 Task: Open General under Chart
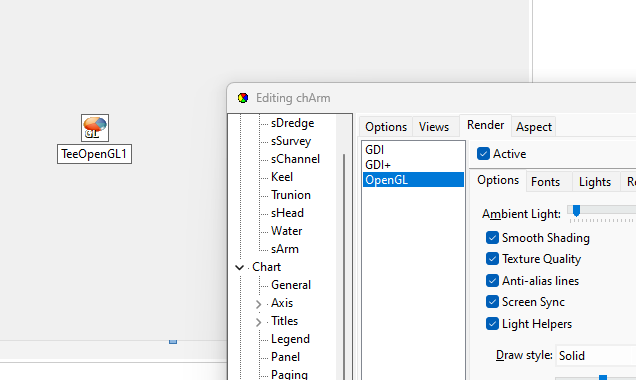(291, 285)
